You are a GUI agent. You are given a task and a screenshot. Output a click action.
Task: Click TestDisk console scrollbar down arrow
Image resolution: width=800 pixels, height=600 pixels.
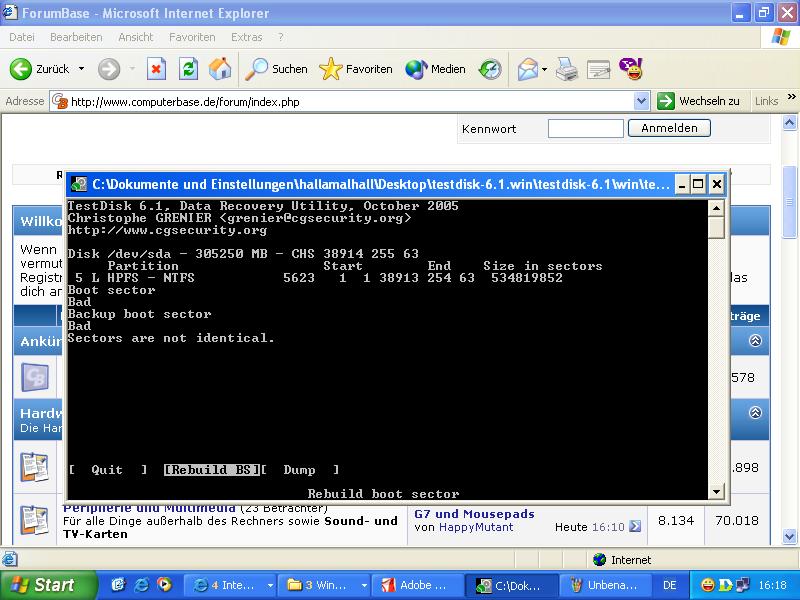716,492
